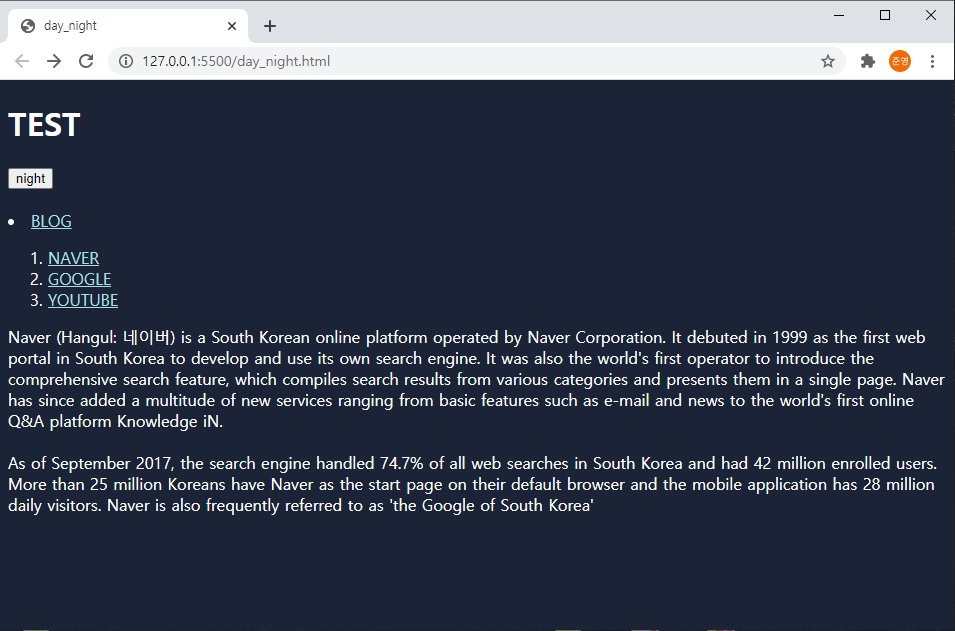Open the GOOGLE link
The height and width of the screenshot is (631, 955).
(80, 279)
